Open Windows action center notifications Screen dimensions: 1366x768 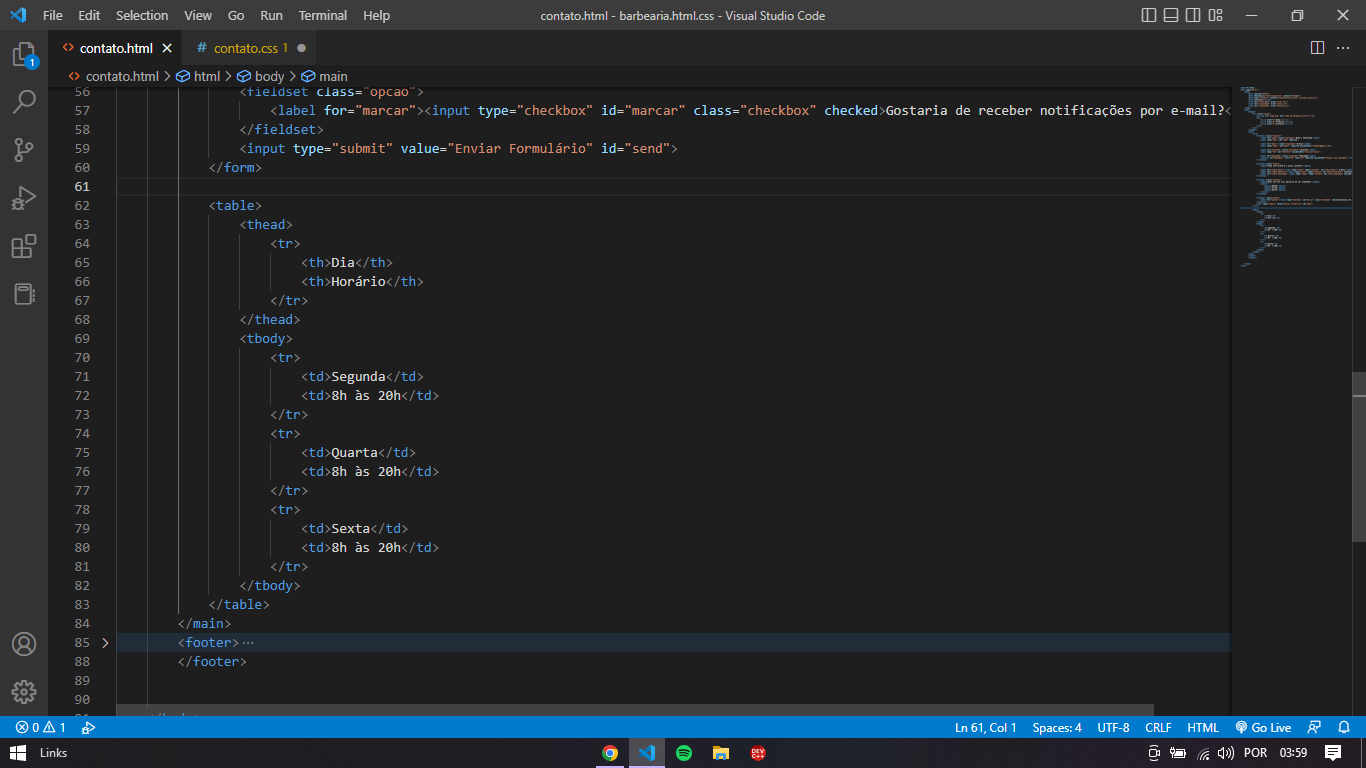pyautogui.click(x=1333, y=753)
